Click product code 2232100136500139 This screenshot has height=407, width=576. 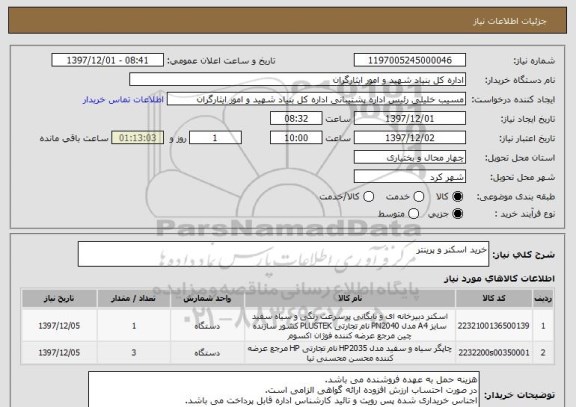click(x=493, y=326)
